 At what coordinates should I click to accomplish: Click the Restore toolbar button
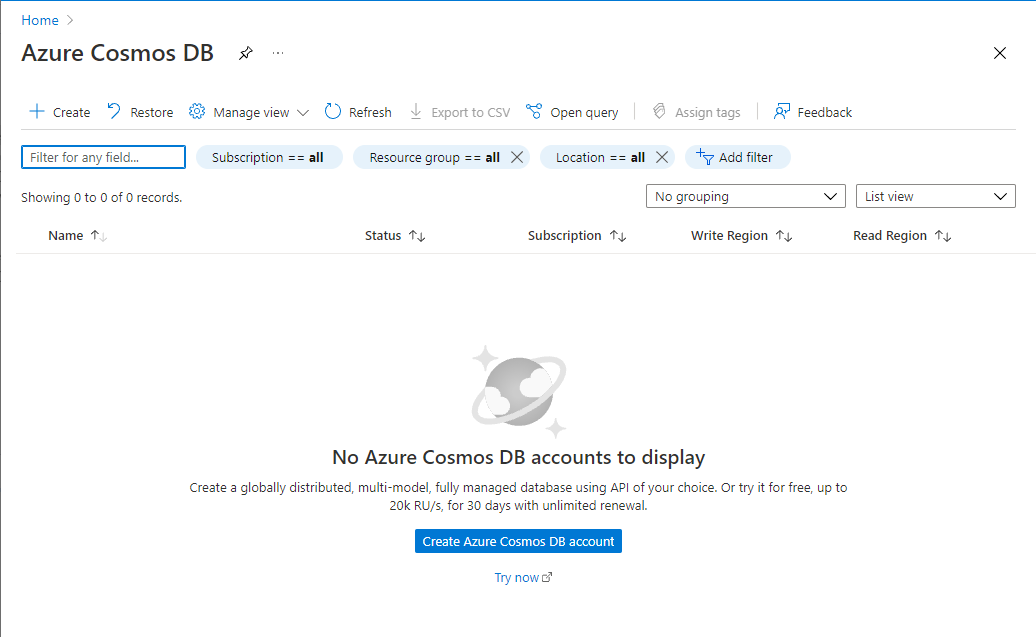coord(140,112)
